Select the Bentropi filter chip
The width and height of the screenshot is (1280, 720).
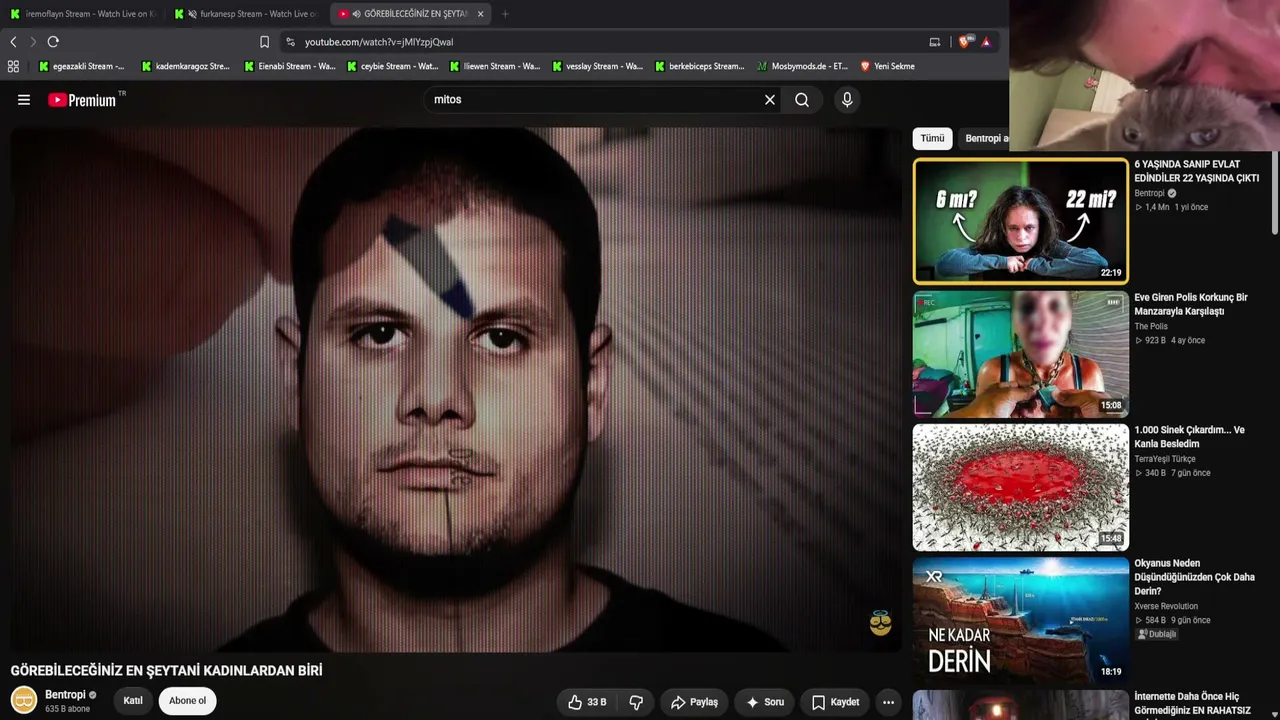tap(985, 139)
